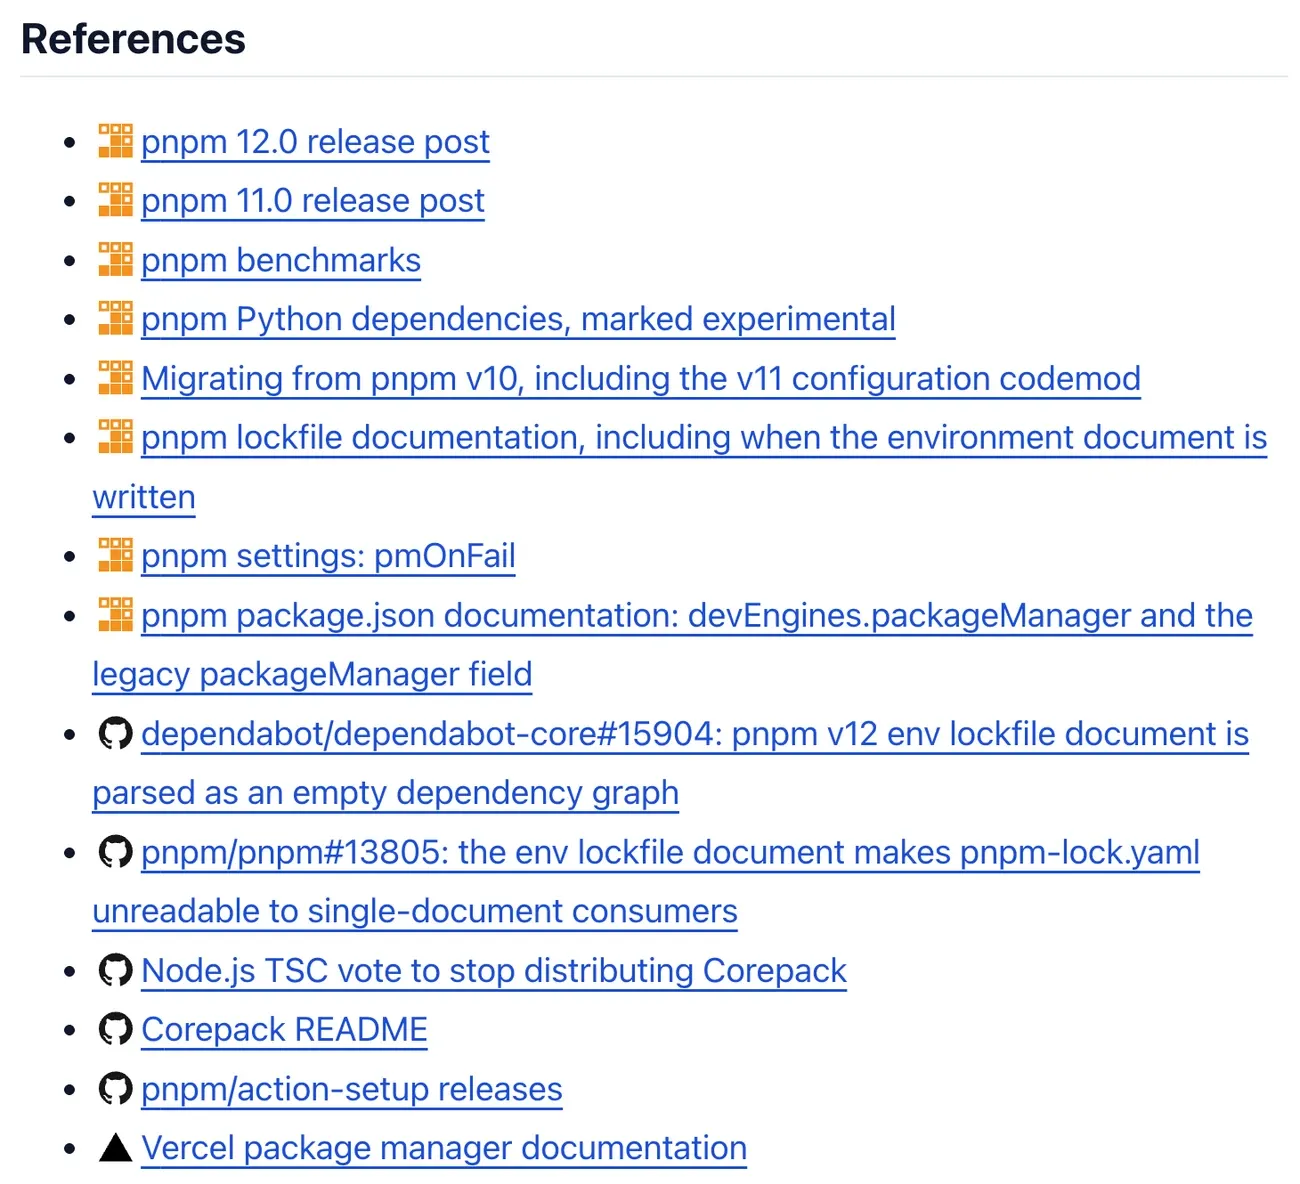Click GitHub icon beside dependabot-core#15904

point(115,733)
